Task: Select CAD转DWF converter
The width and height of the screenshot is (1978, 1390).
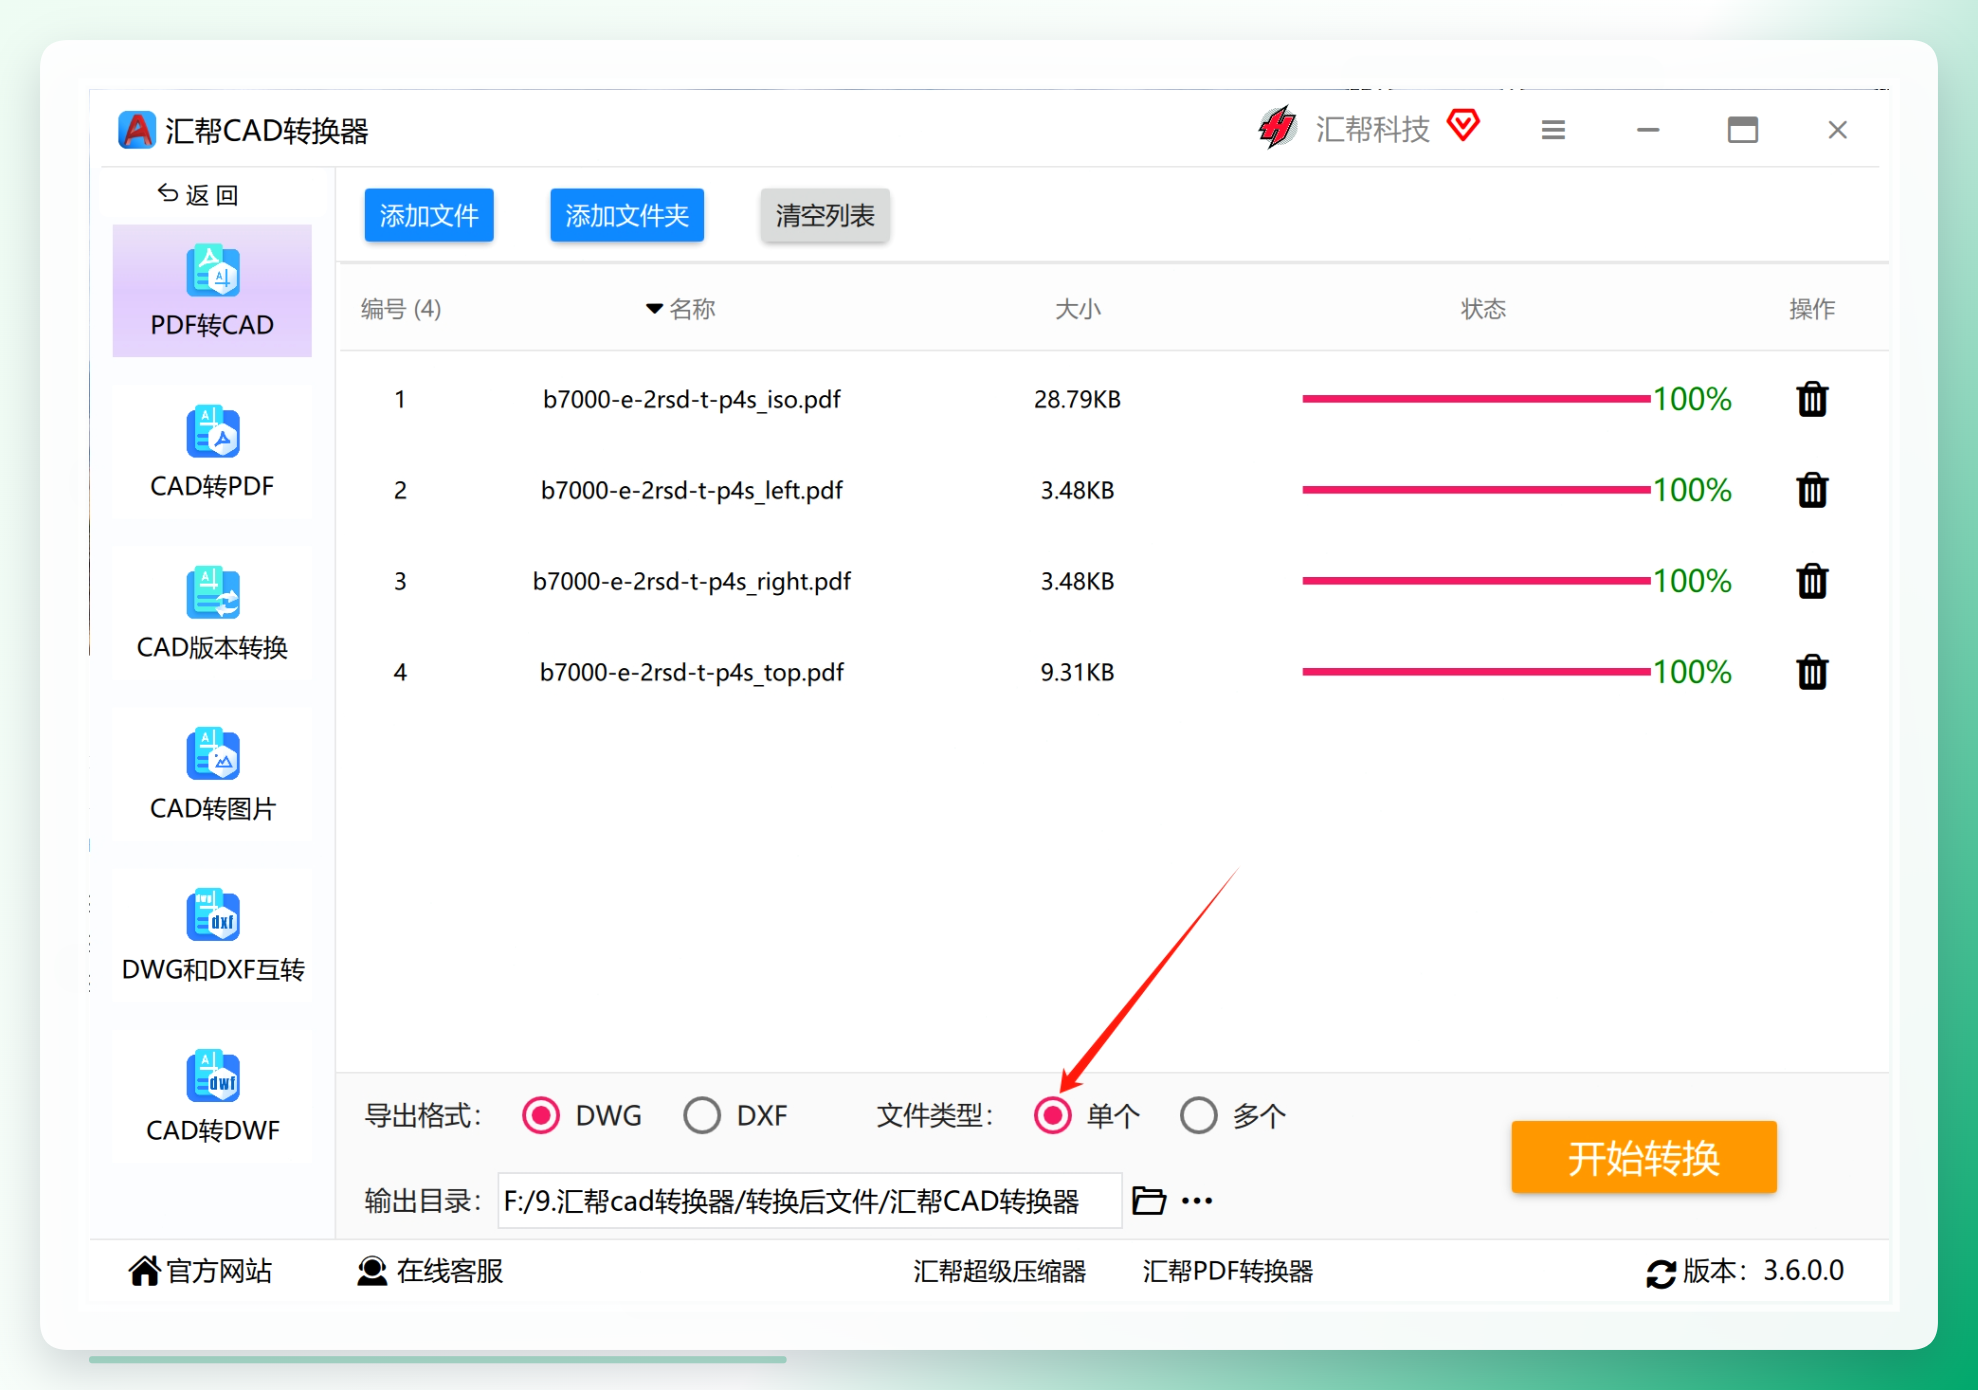Action: pos(212,1096)
